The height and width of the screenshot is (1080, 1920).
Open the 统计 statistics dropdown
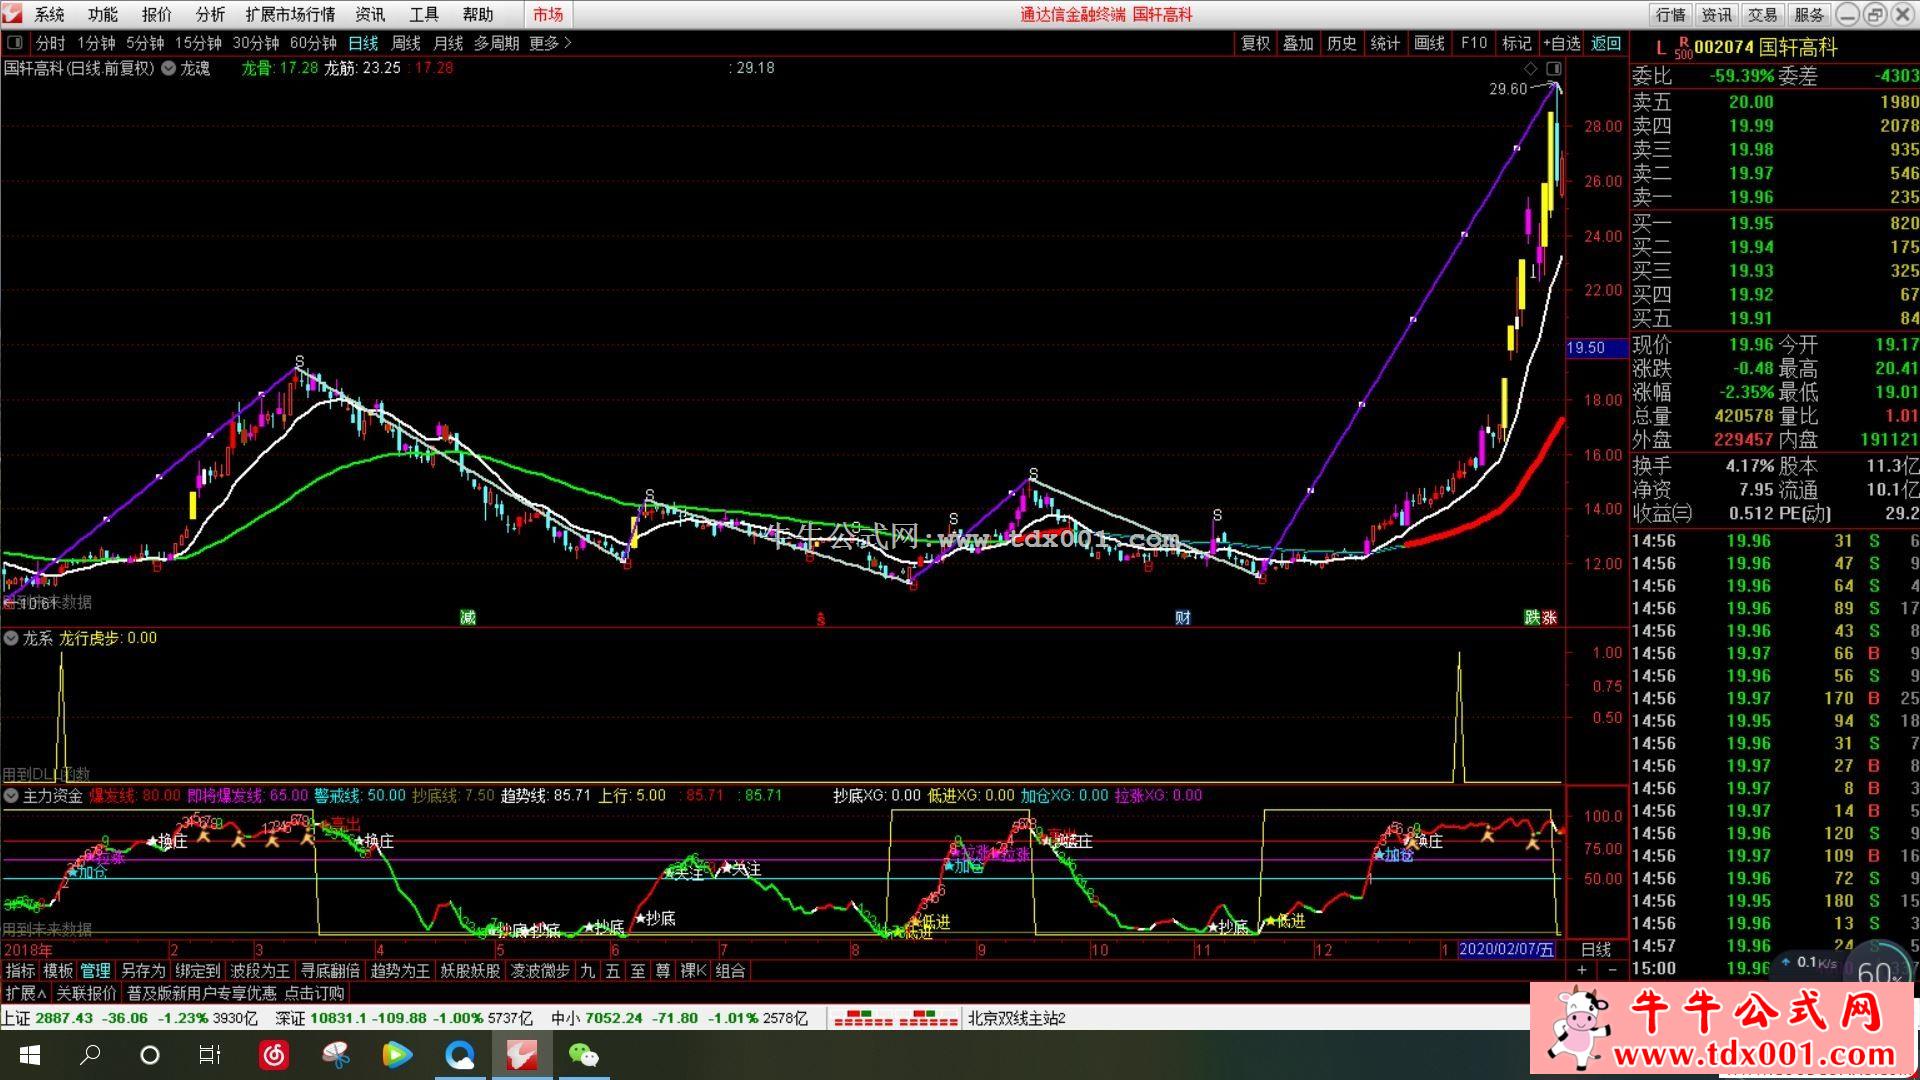coord(1385,43)
